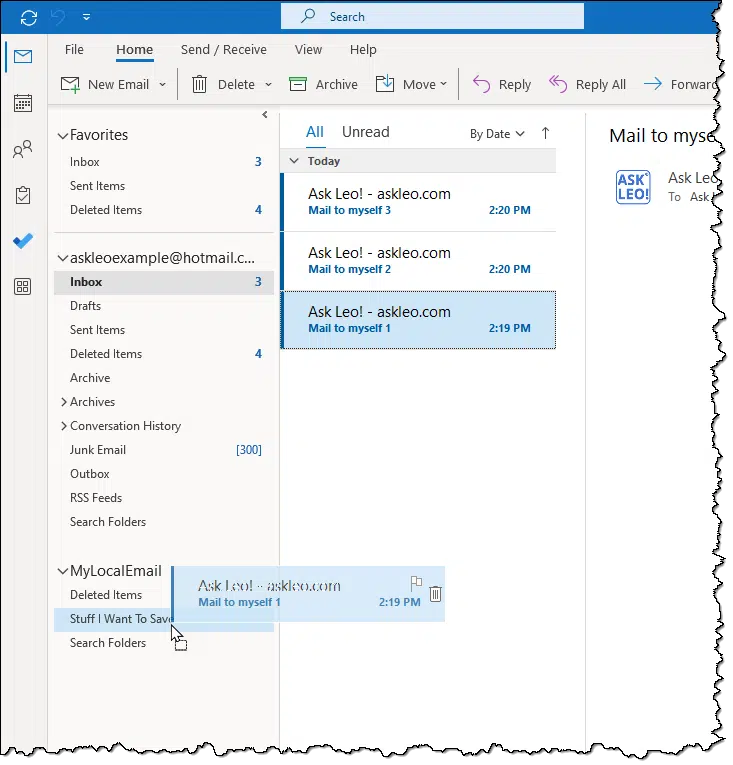Select the account's bold Inbox folder

coord(163,282)
